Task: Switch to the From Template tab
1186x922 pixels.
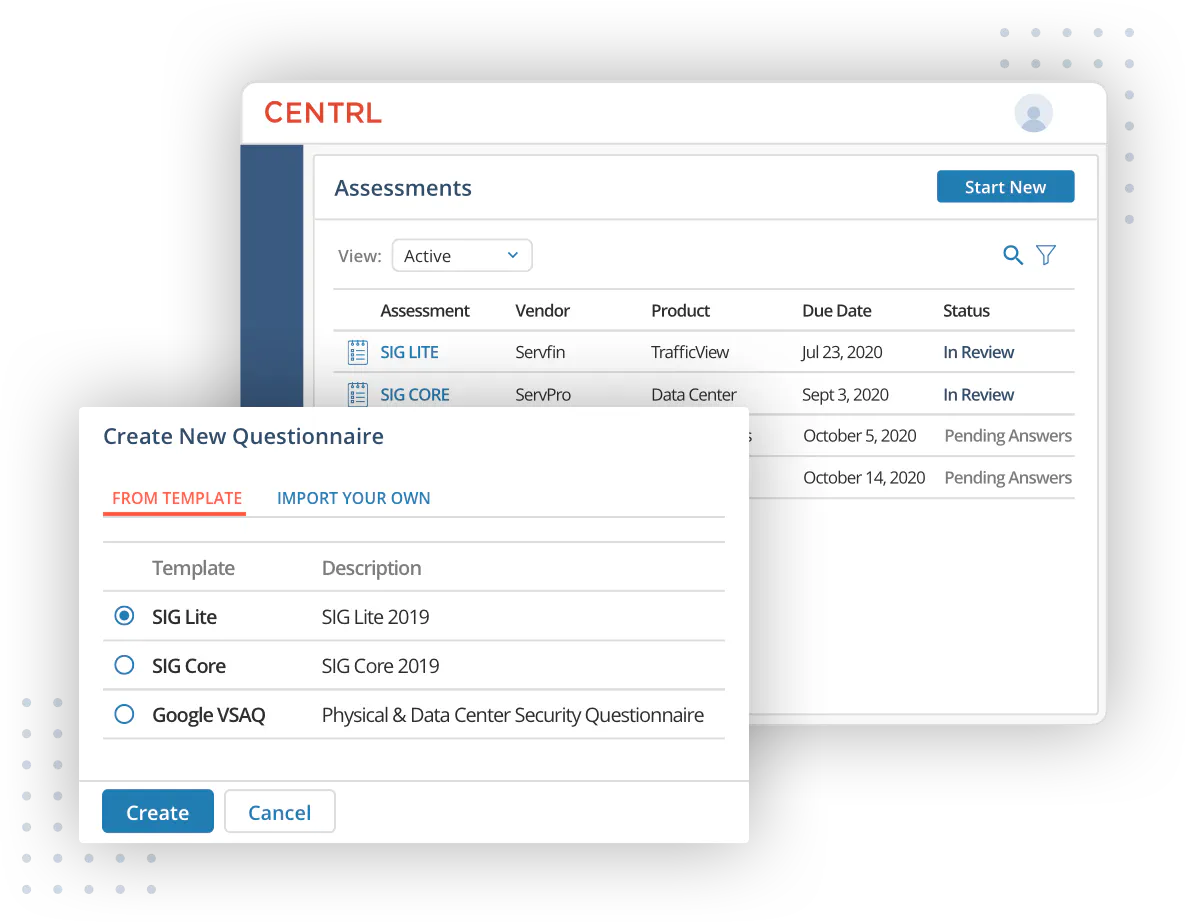Action: [177, 498]
